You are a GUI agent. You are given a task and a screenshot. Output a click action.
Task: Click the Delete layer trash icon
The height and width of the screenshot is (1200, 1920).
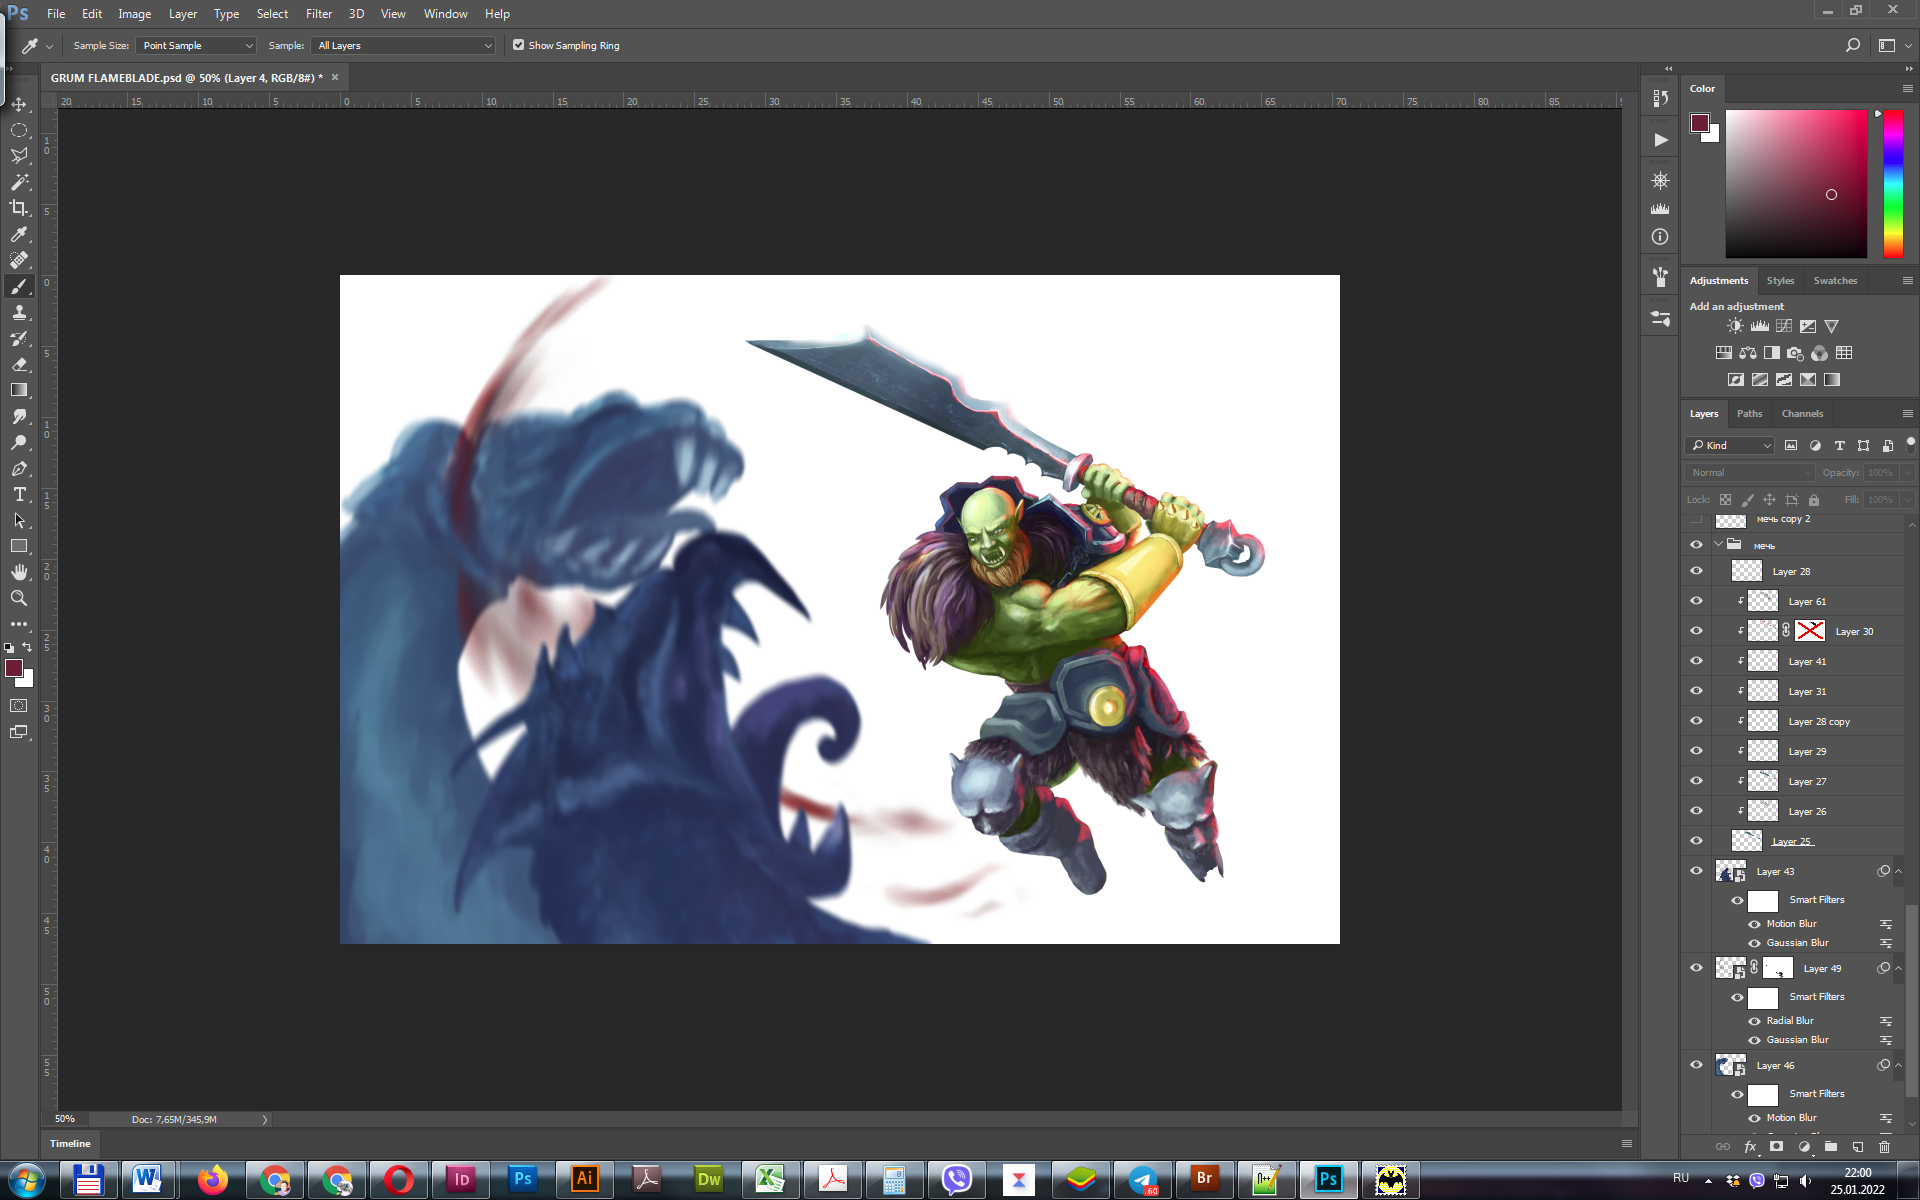point(1885,1147)
